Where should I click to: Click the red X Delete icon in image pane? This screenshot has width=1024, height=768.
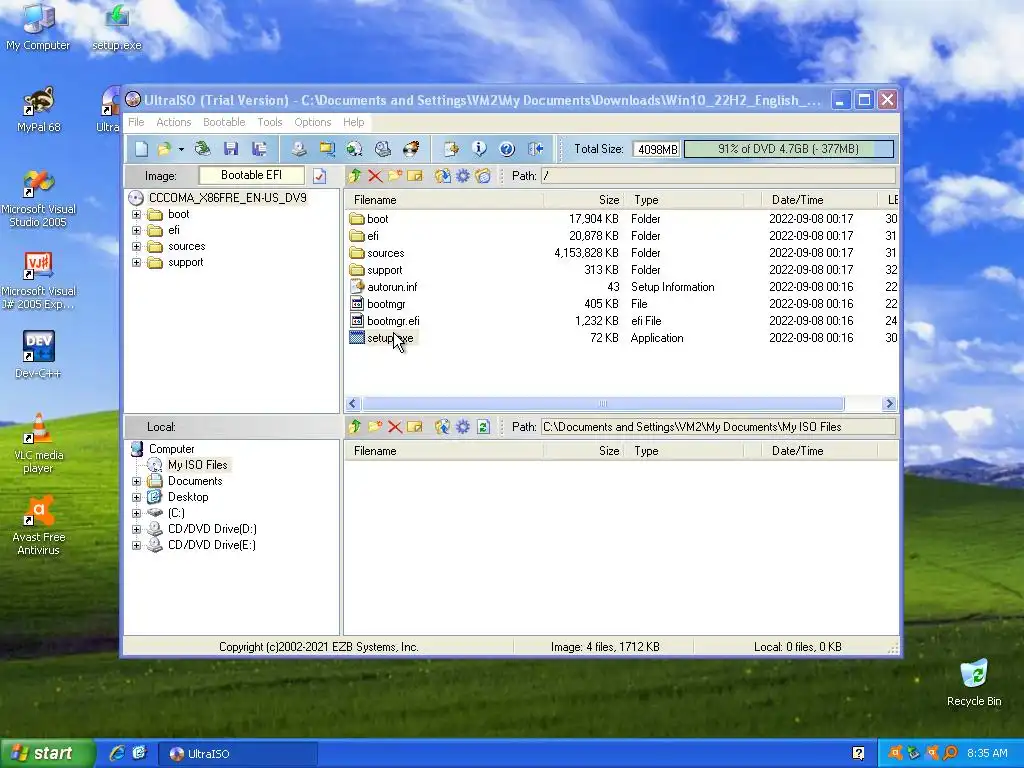point(375,176)
